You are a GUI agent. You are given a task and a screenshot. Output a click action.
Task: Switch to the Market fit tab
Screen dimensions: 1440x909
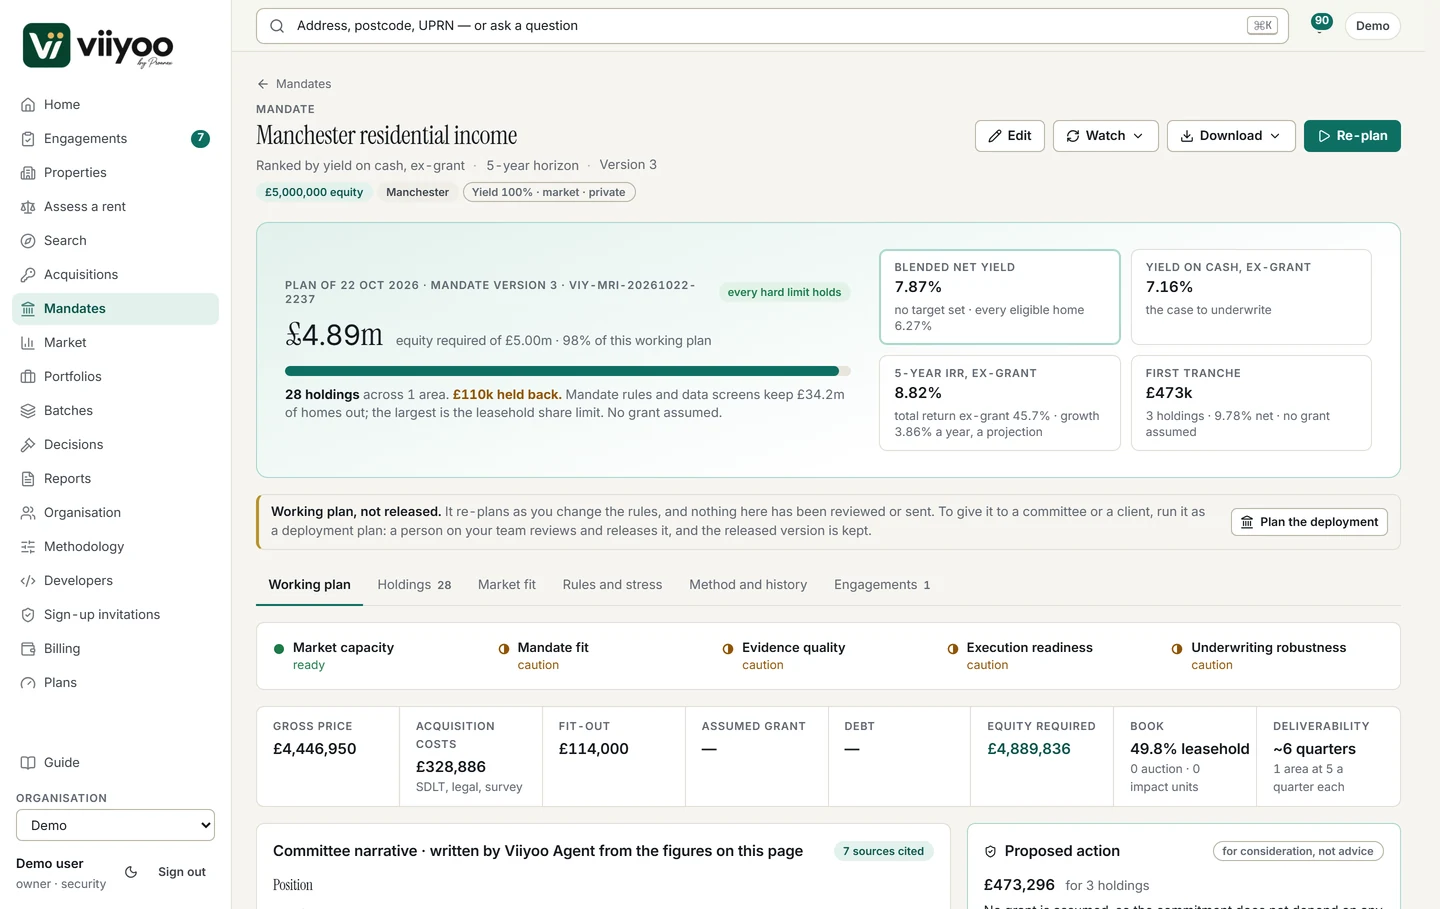coord(507,585)
